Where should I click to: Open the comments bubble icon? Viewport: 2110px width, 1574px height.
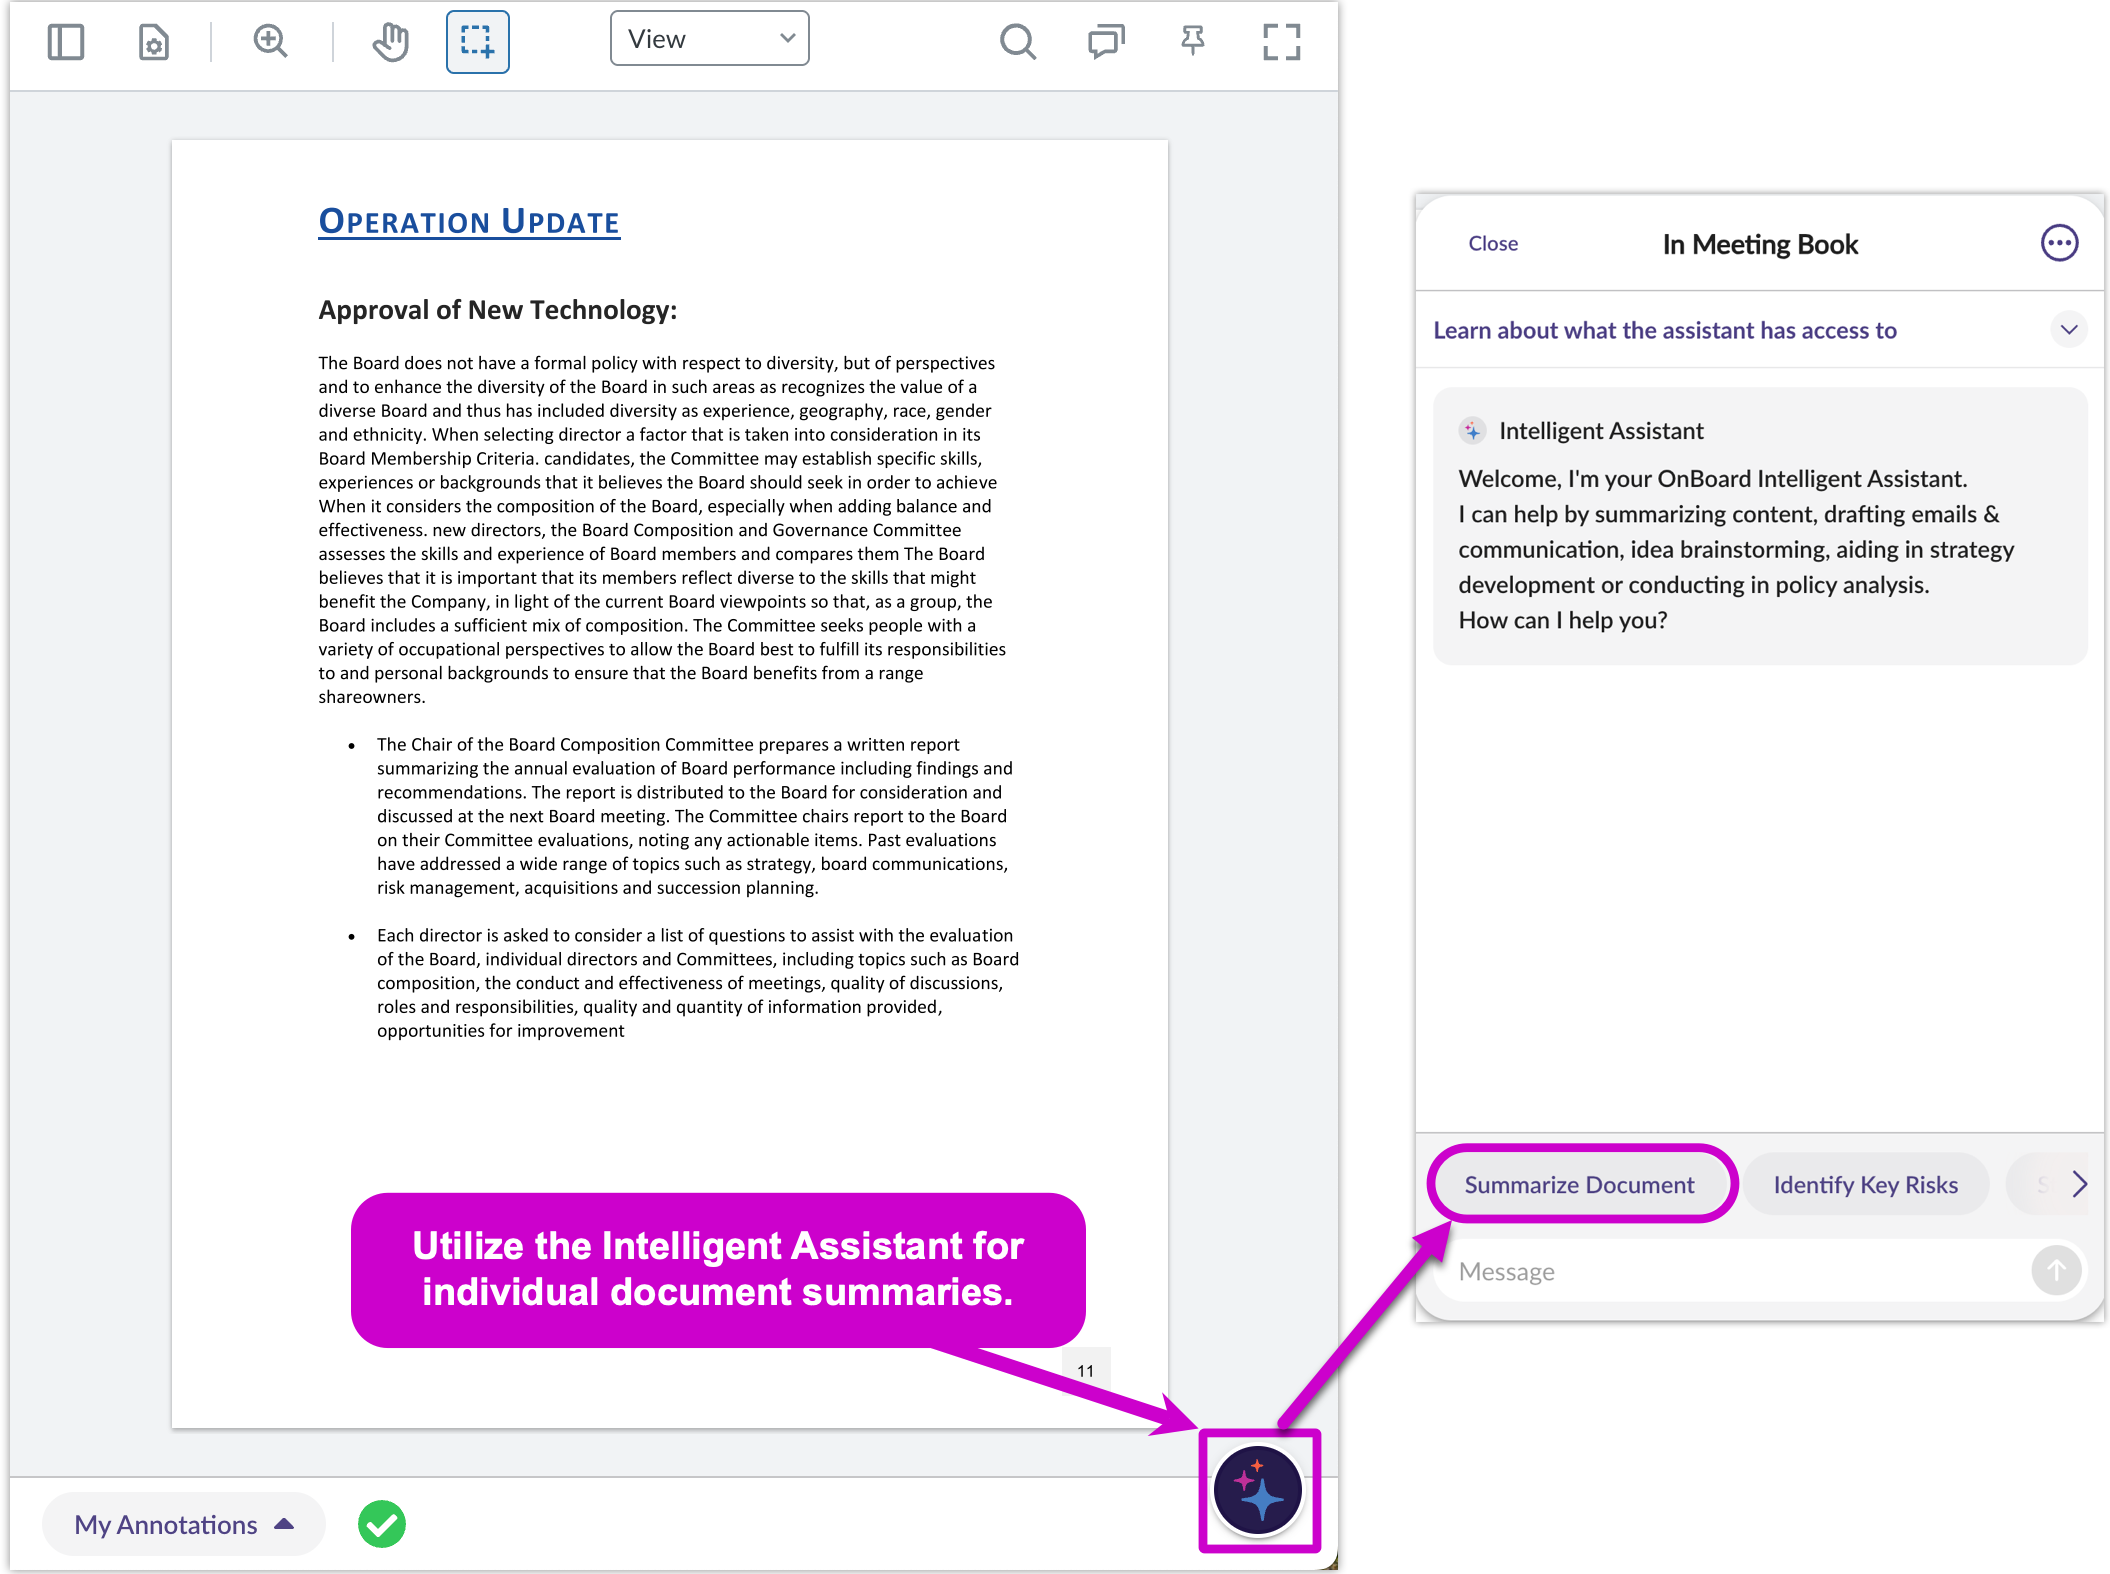tap(1105, 42)
